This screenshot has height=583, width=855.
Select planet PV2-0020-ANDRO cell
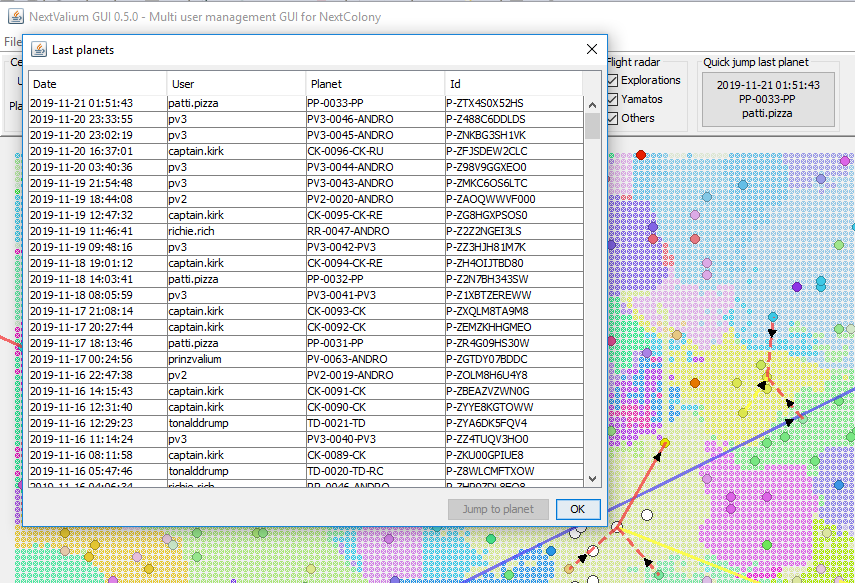click(x=375, y=199)
